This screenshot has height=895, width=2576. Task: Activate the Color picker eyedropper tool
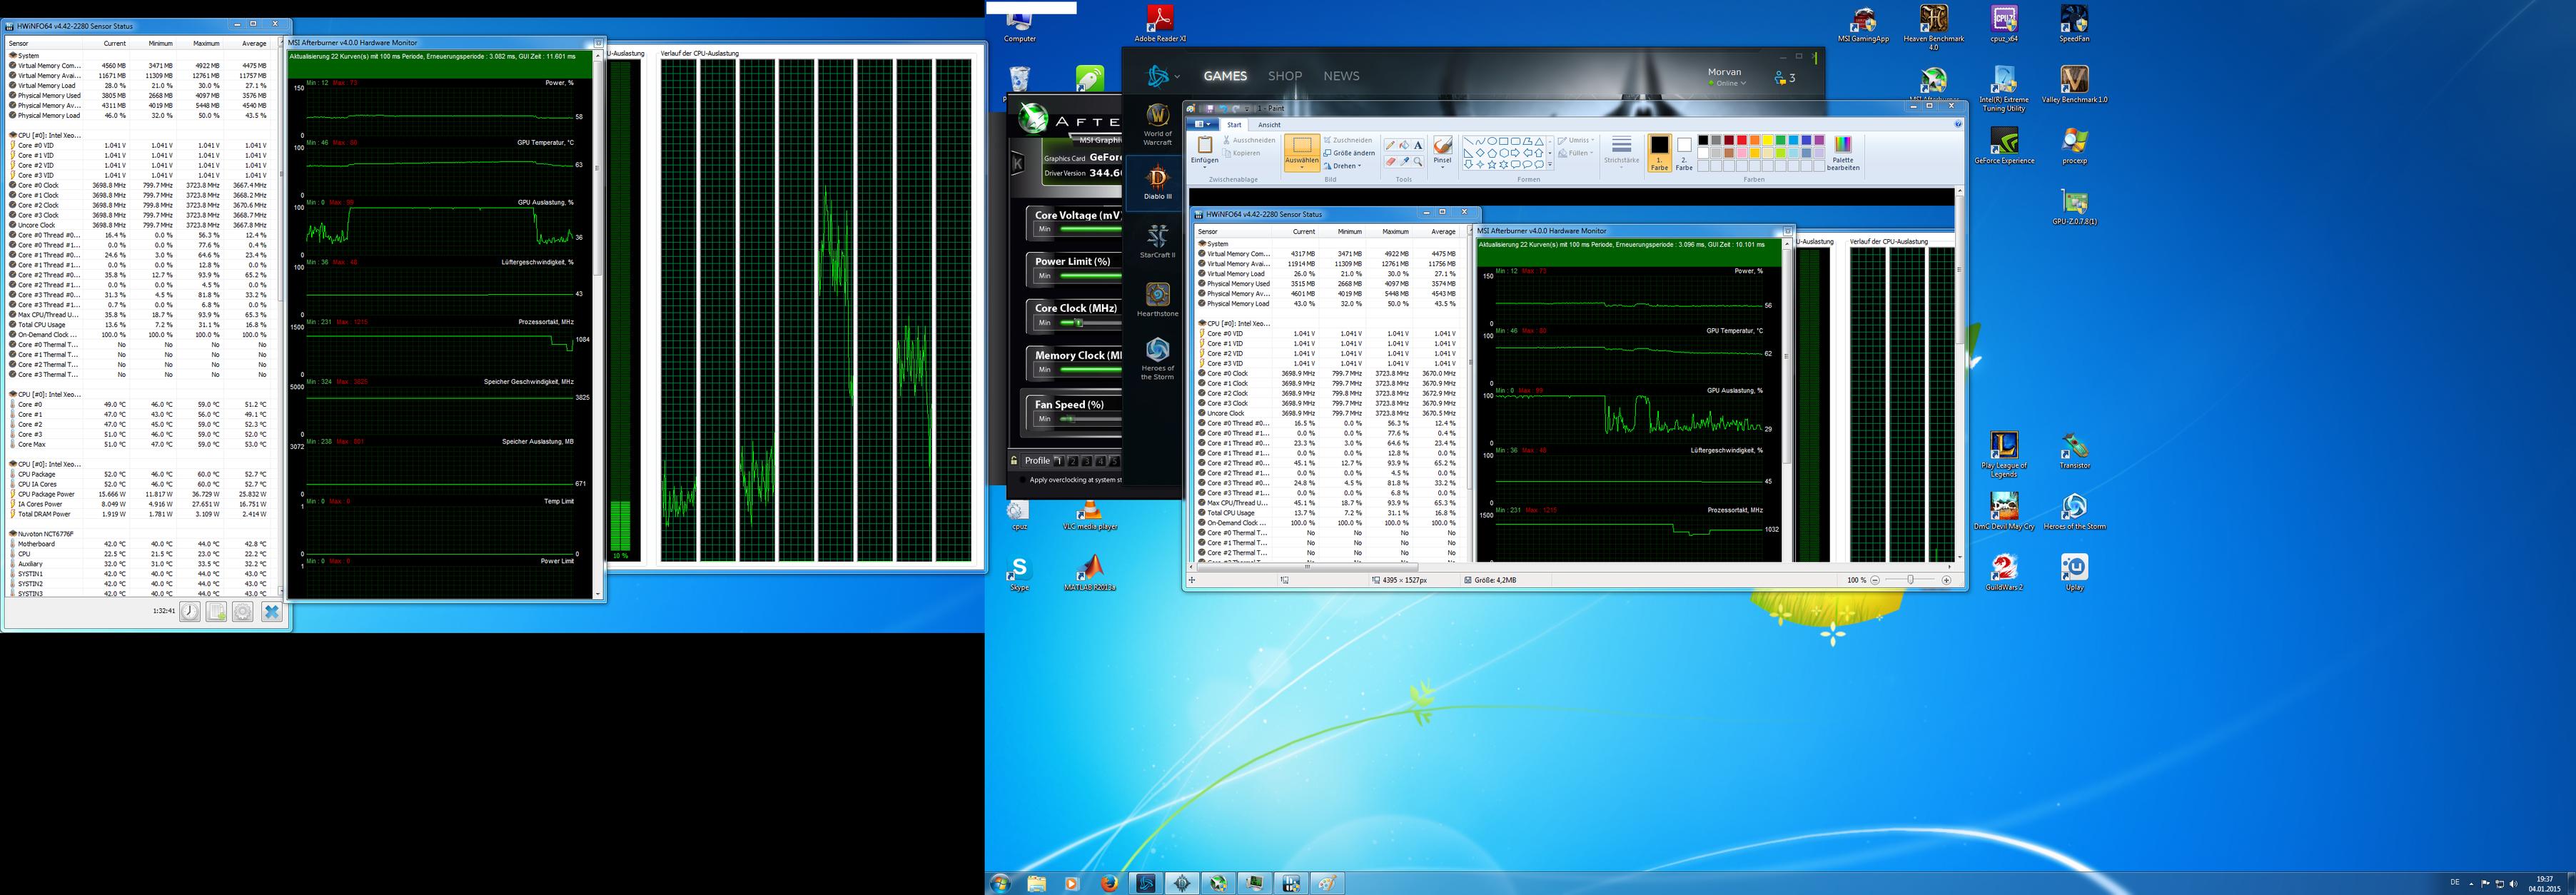pos(1404,162)
